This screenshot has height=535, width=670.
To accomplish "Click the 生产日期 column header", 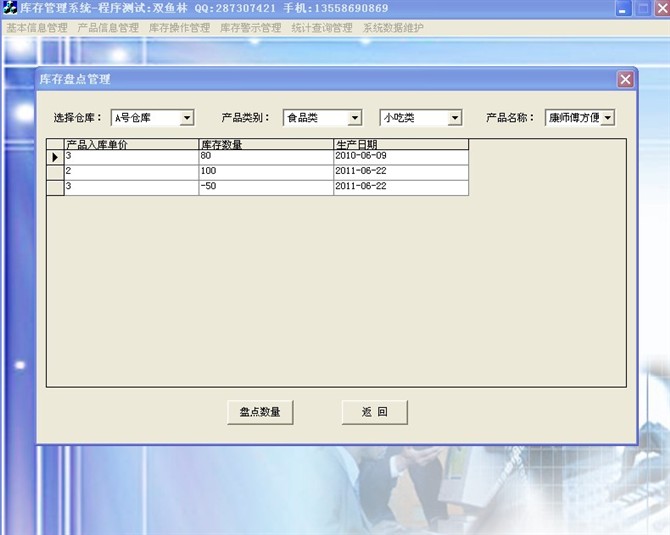I will [x=401, y=144].
